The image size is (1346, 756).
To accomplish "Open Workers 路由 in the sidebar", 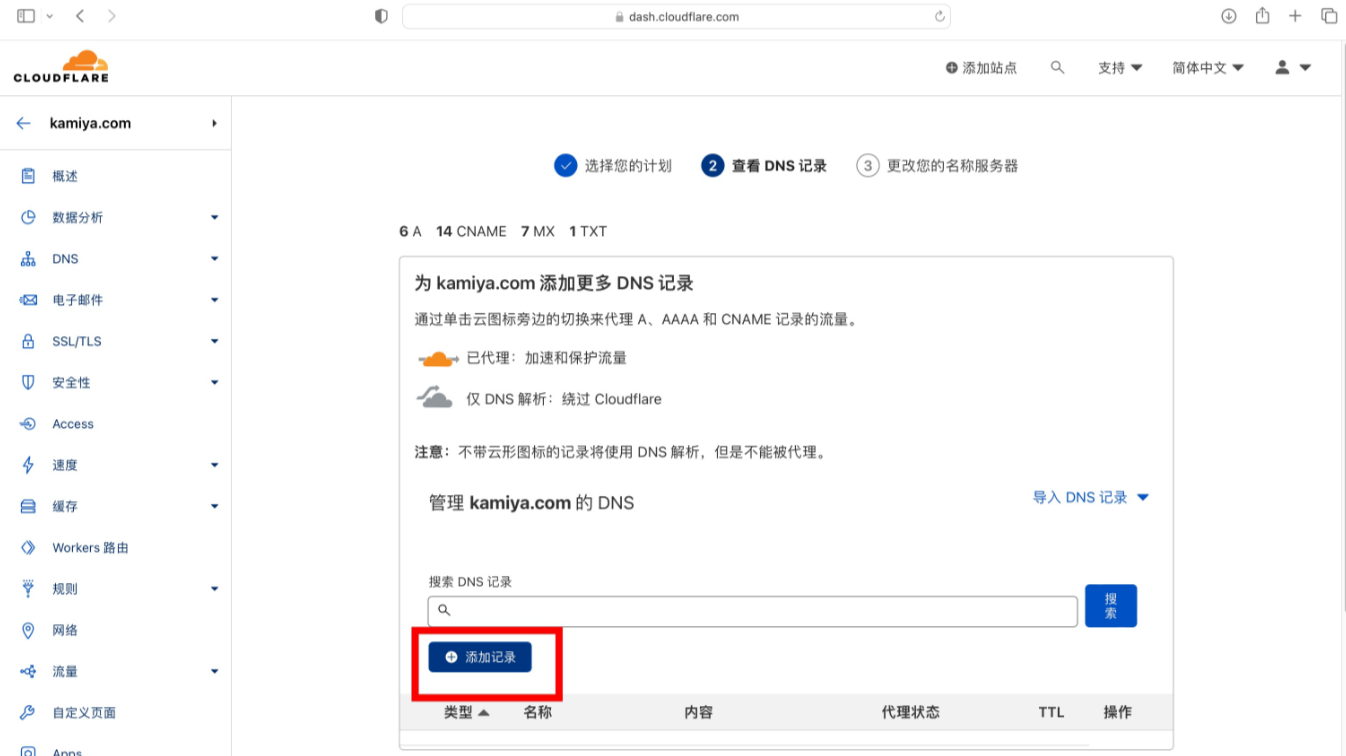I will (90, 548).
